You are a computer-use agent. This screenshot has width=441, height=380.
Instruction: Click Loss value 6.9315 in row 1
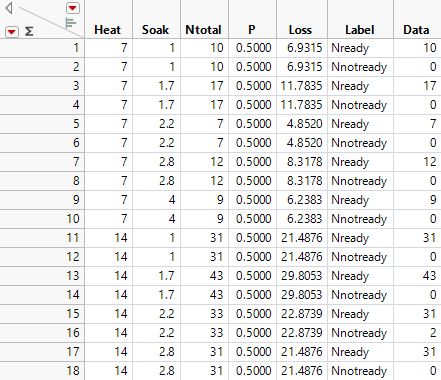point(305,48)
